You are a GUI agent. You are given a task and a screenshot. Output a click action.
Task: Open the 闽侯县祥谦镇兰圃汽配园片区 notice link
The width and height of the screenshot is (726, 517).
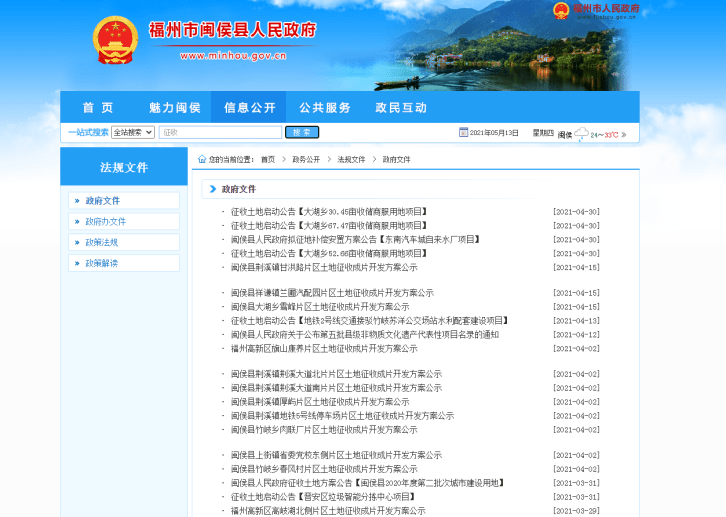[332, 293]
